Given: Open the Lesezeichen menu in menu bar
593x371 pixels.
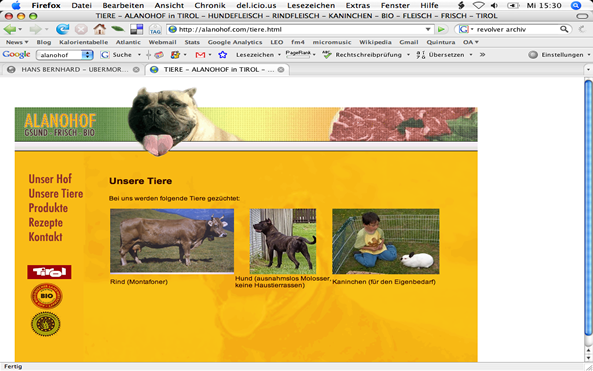Looking at the screenshot, I should click(x=311, y=5).
